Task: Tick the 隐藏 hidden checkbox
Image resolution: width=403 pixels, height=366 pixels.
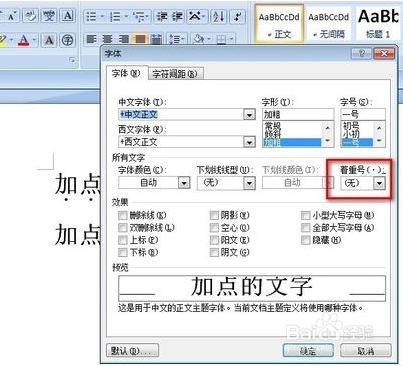Action: pos(305,240)
